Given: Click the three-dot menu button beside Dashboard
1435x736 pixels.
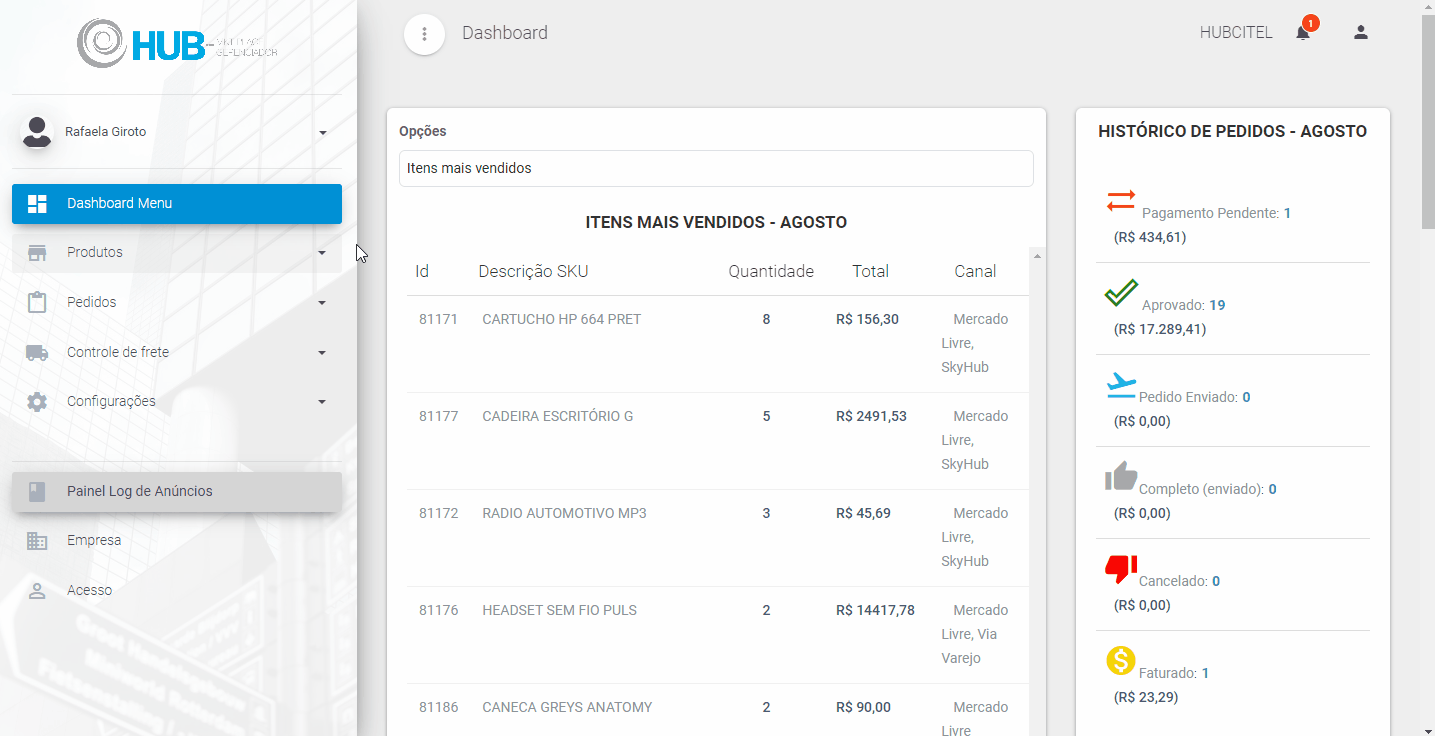Looking at the screenshot, I should tap(424, 34).
